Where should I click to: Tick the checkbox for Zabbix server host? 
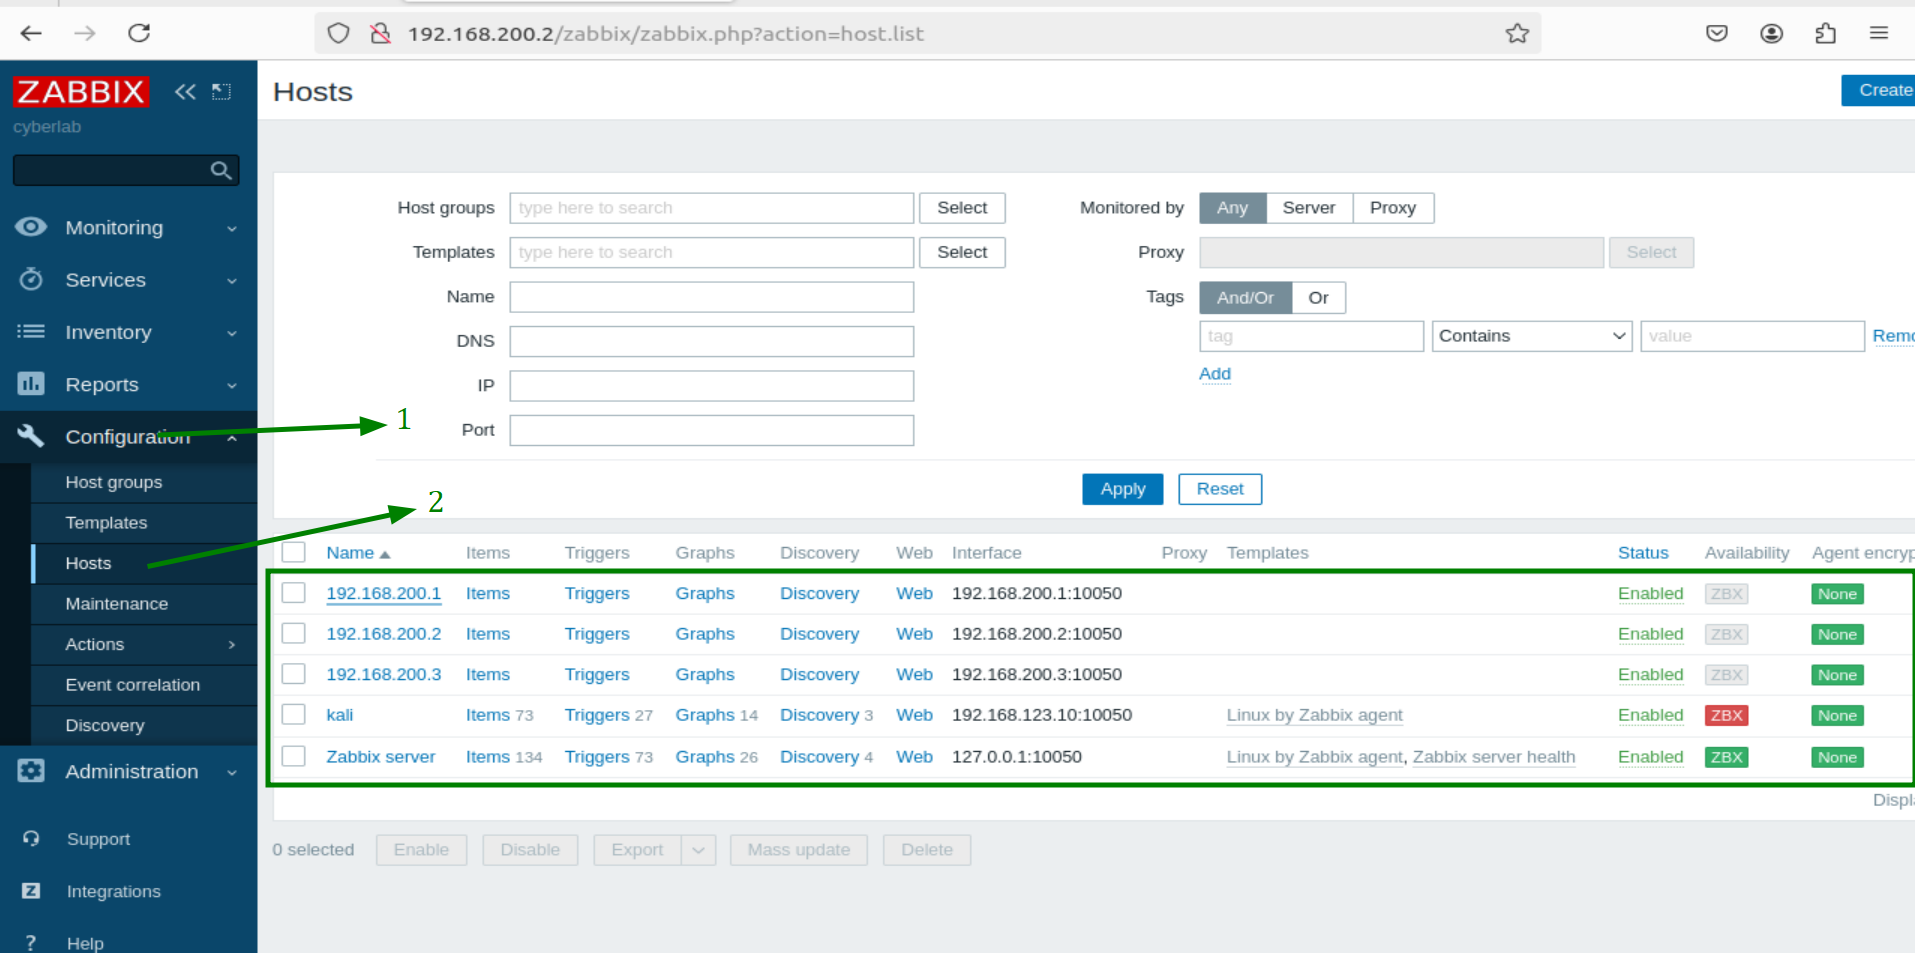point(293,756)
